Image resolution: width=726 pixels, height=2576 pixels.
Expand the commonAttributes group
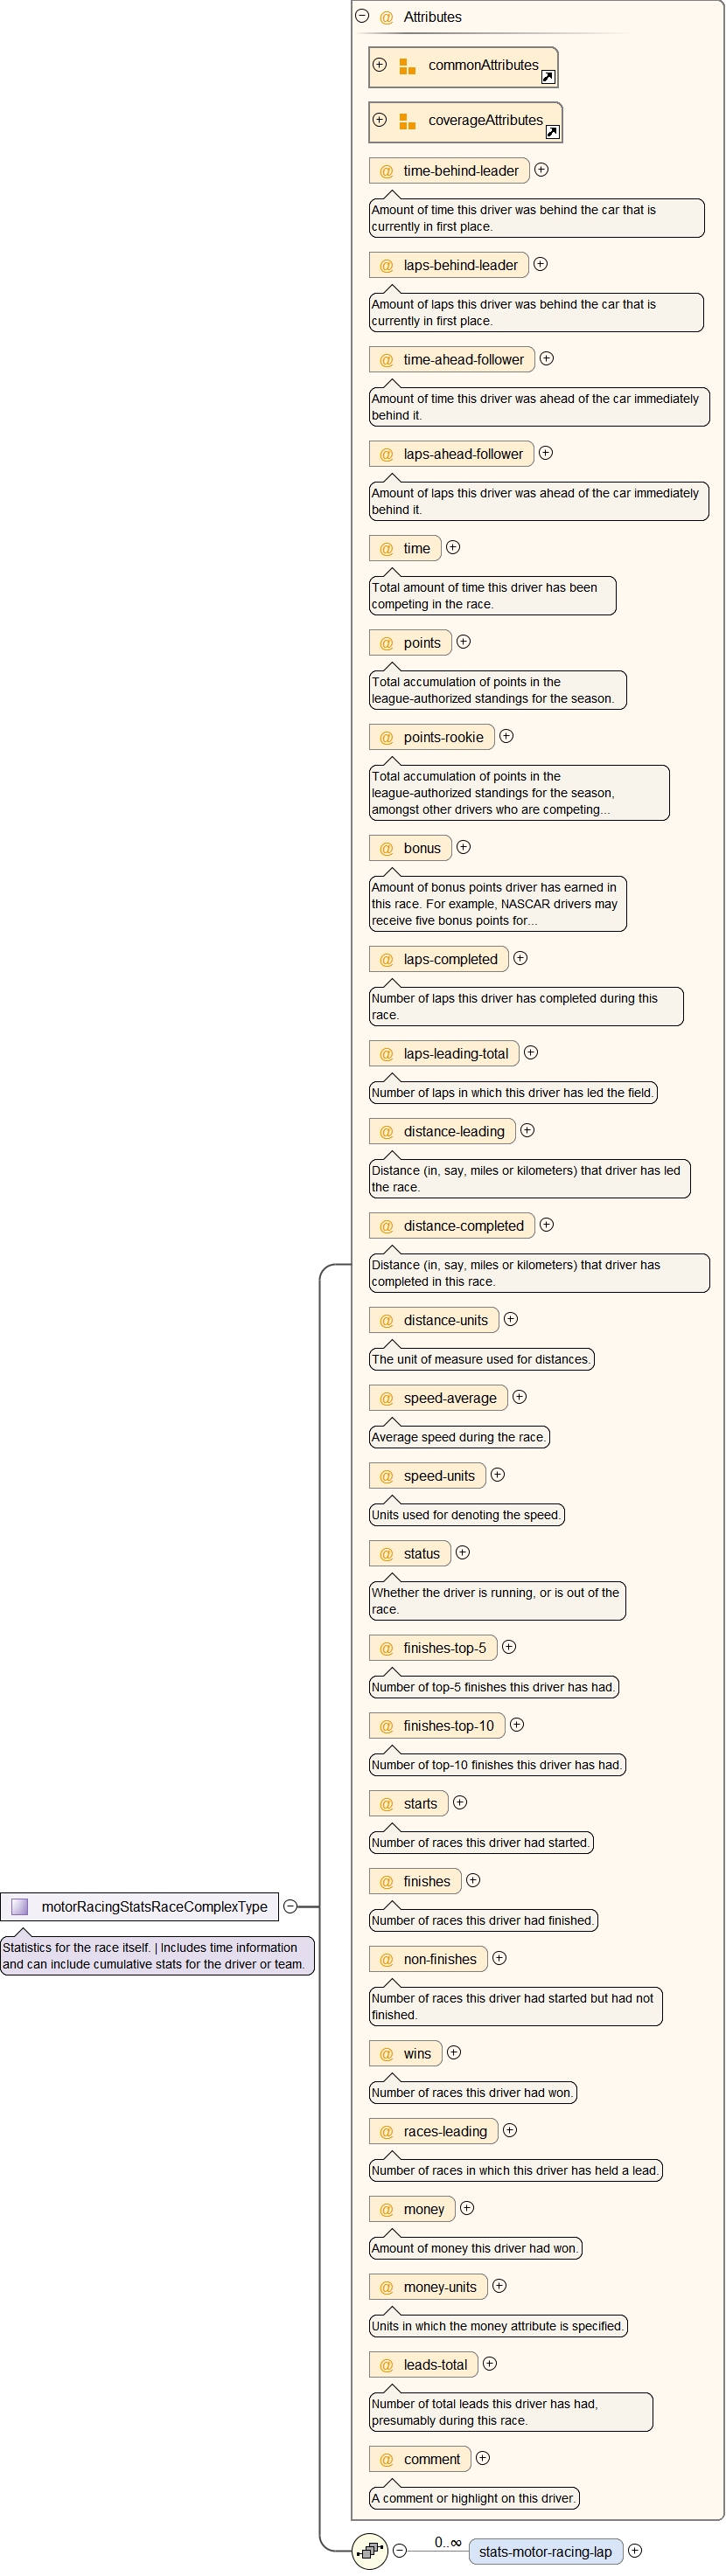tap(379, 65)
